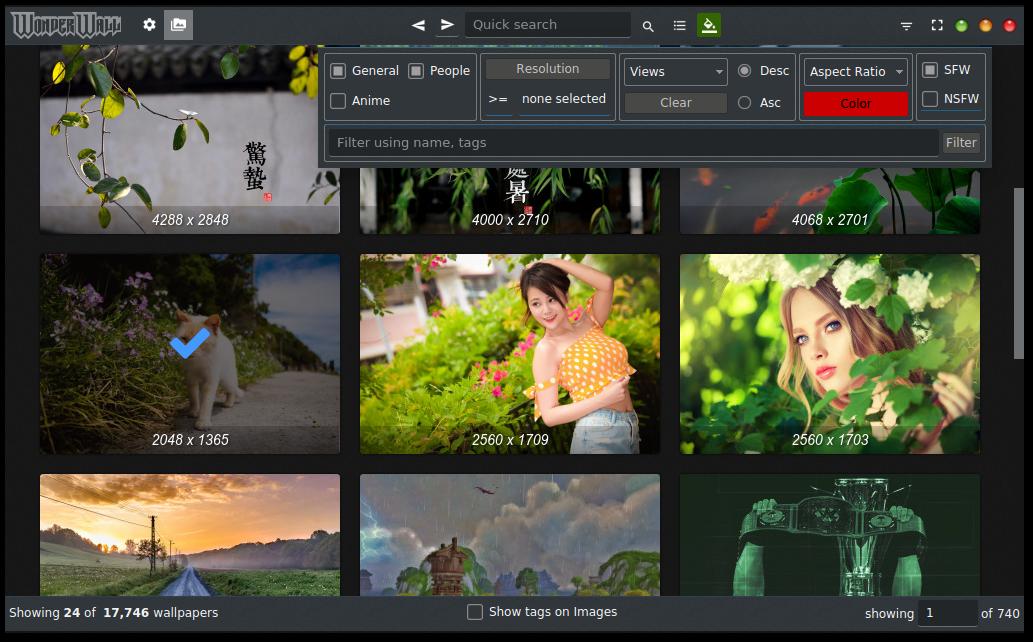Go to previous page with left arrow
This screenshot has width=1033, height=642.
click(x=418, y=25)
